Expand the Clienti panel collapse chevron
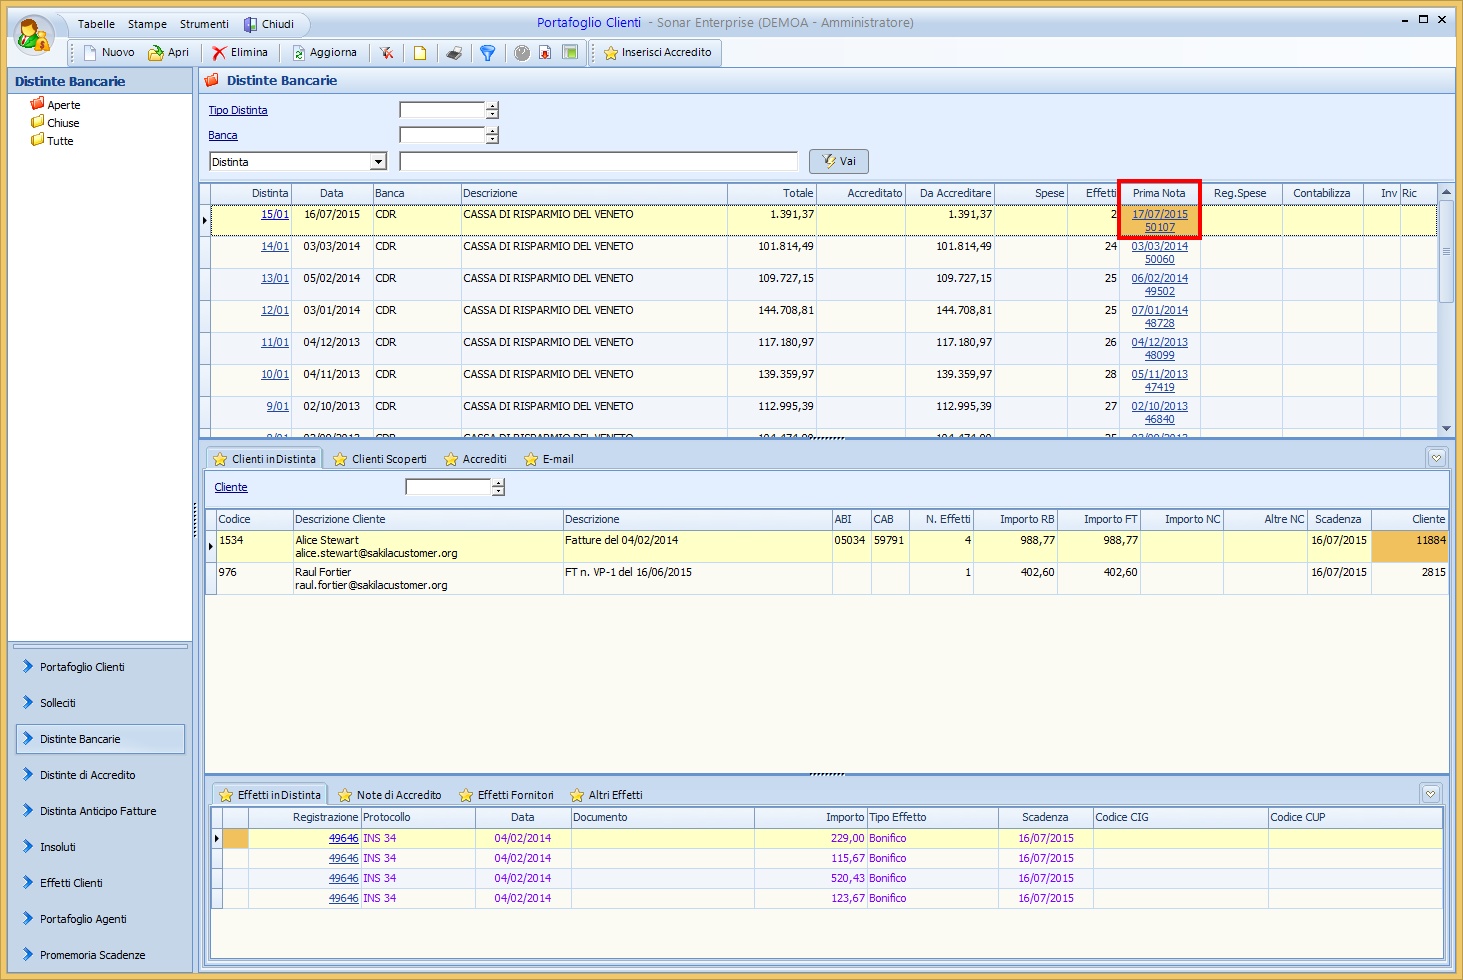This screenshot has height=980, width=1463. click(x=1436, y=458)
